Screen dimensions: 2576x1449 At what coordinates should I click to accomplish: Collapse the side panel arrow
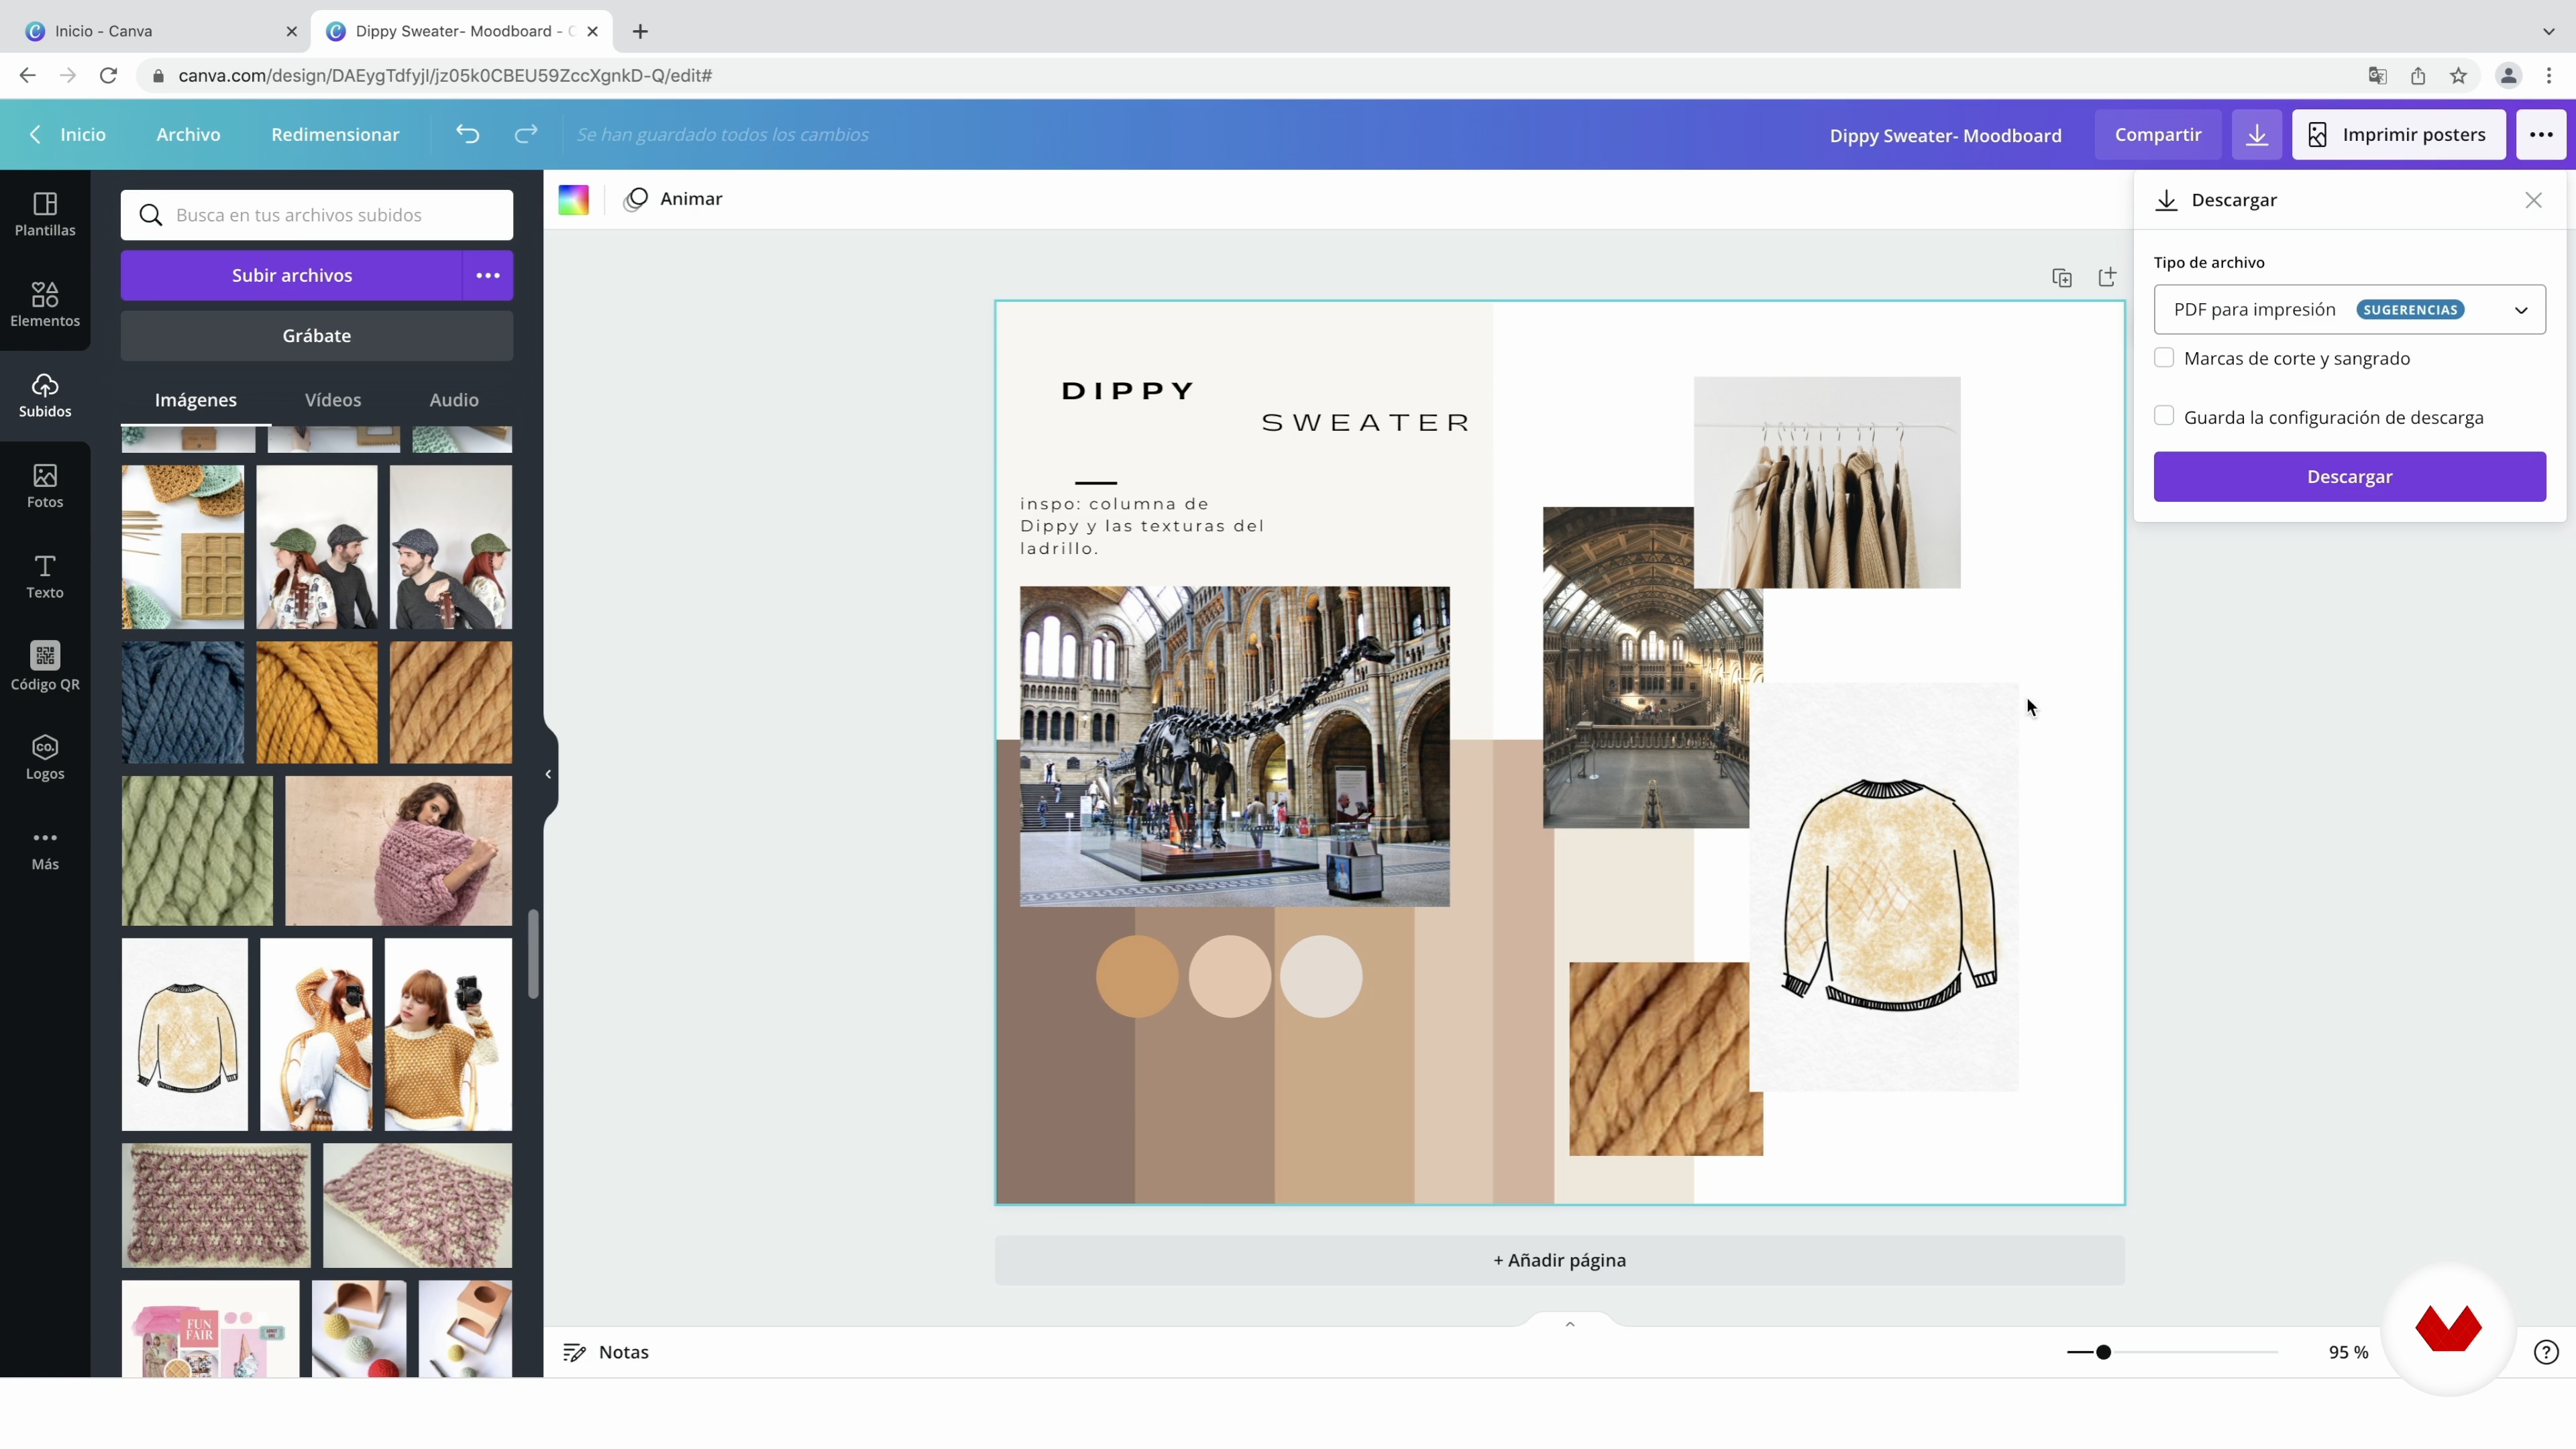[x=548, y=774]
